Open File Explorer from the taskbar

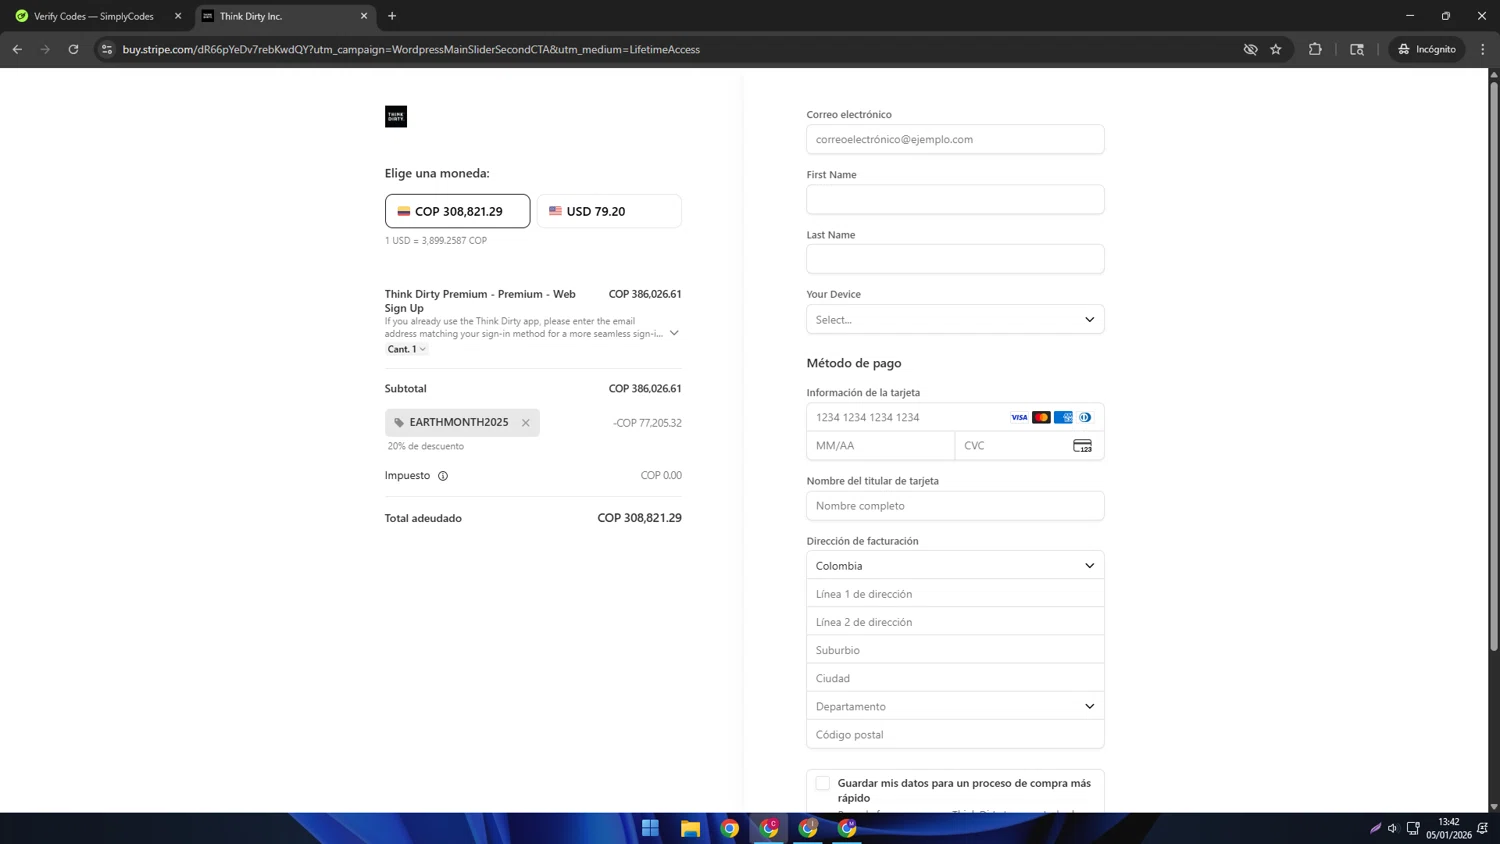pyautogui.click(x=690, y=828)
